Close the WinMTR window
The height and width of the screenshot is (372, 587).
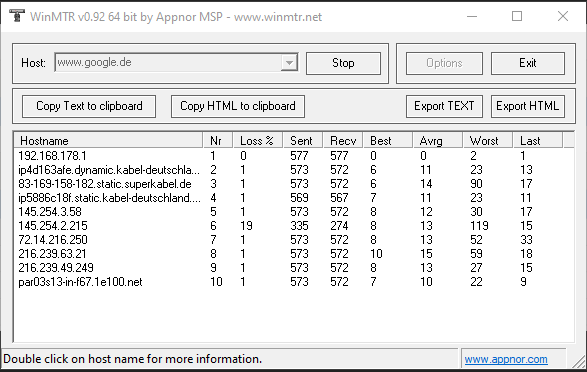(563, 16)
